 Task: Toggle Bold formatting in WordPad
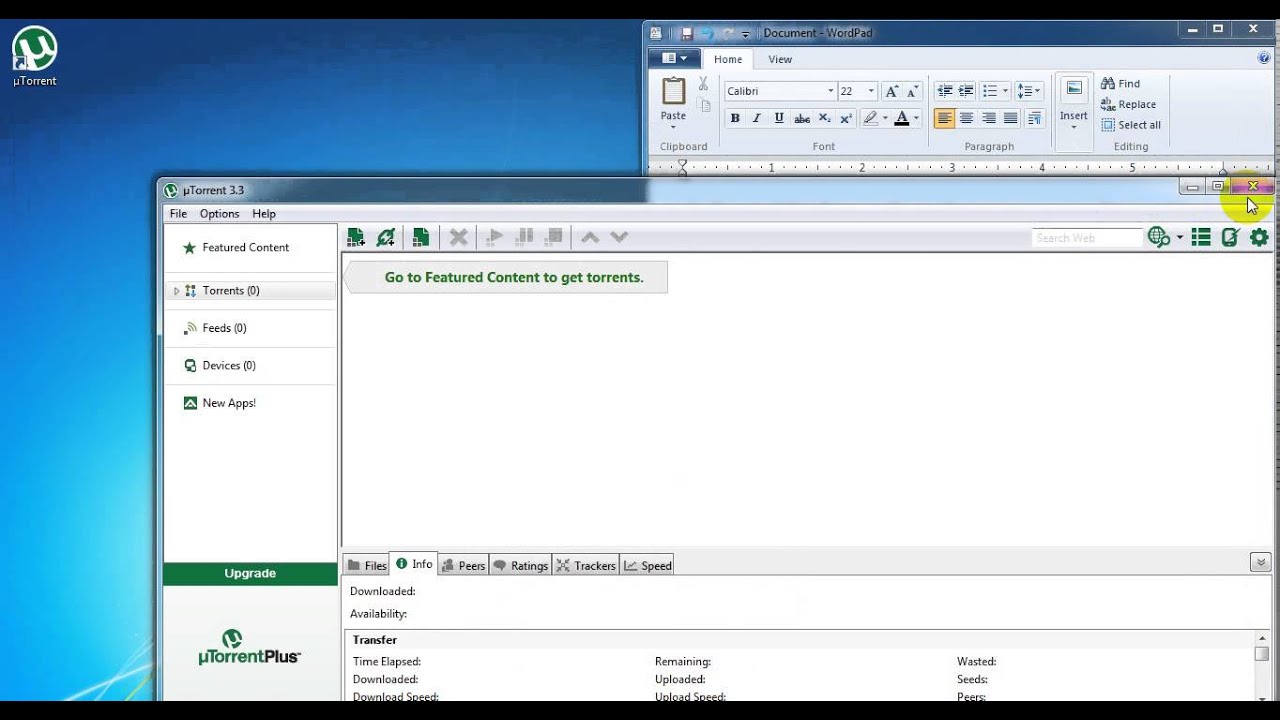pos(735,118)
